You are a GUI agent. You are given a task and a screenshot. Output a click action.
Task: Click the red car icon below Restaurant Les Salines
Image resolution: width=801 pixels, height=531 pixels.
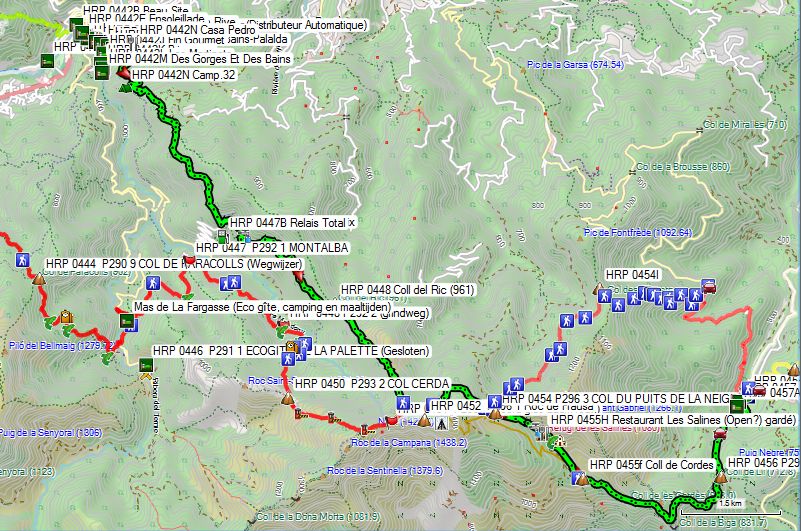tap(719, 435)
